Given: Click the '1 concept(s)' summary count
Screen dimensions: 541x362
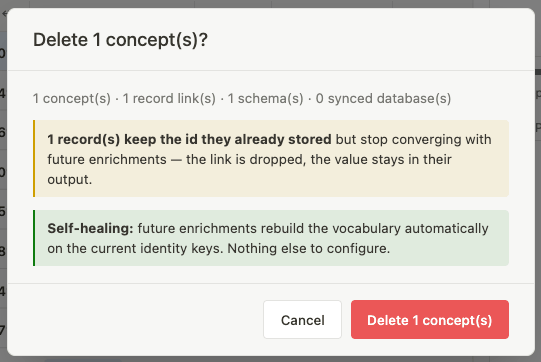Looking at the screenshot, I should tap(72, 99).
